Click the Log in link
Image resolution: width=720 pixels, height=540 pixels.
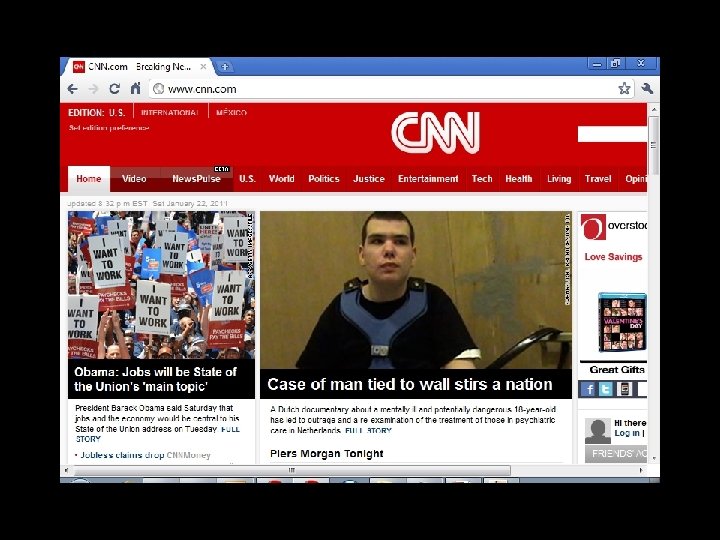click(627, 433)
